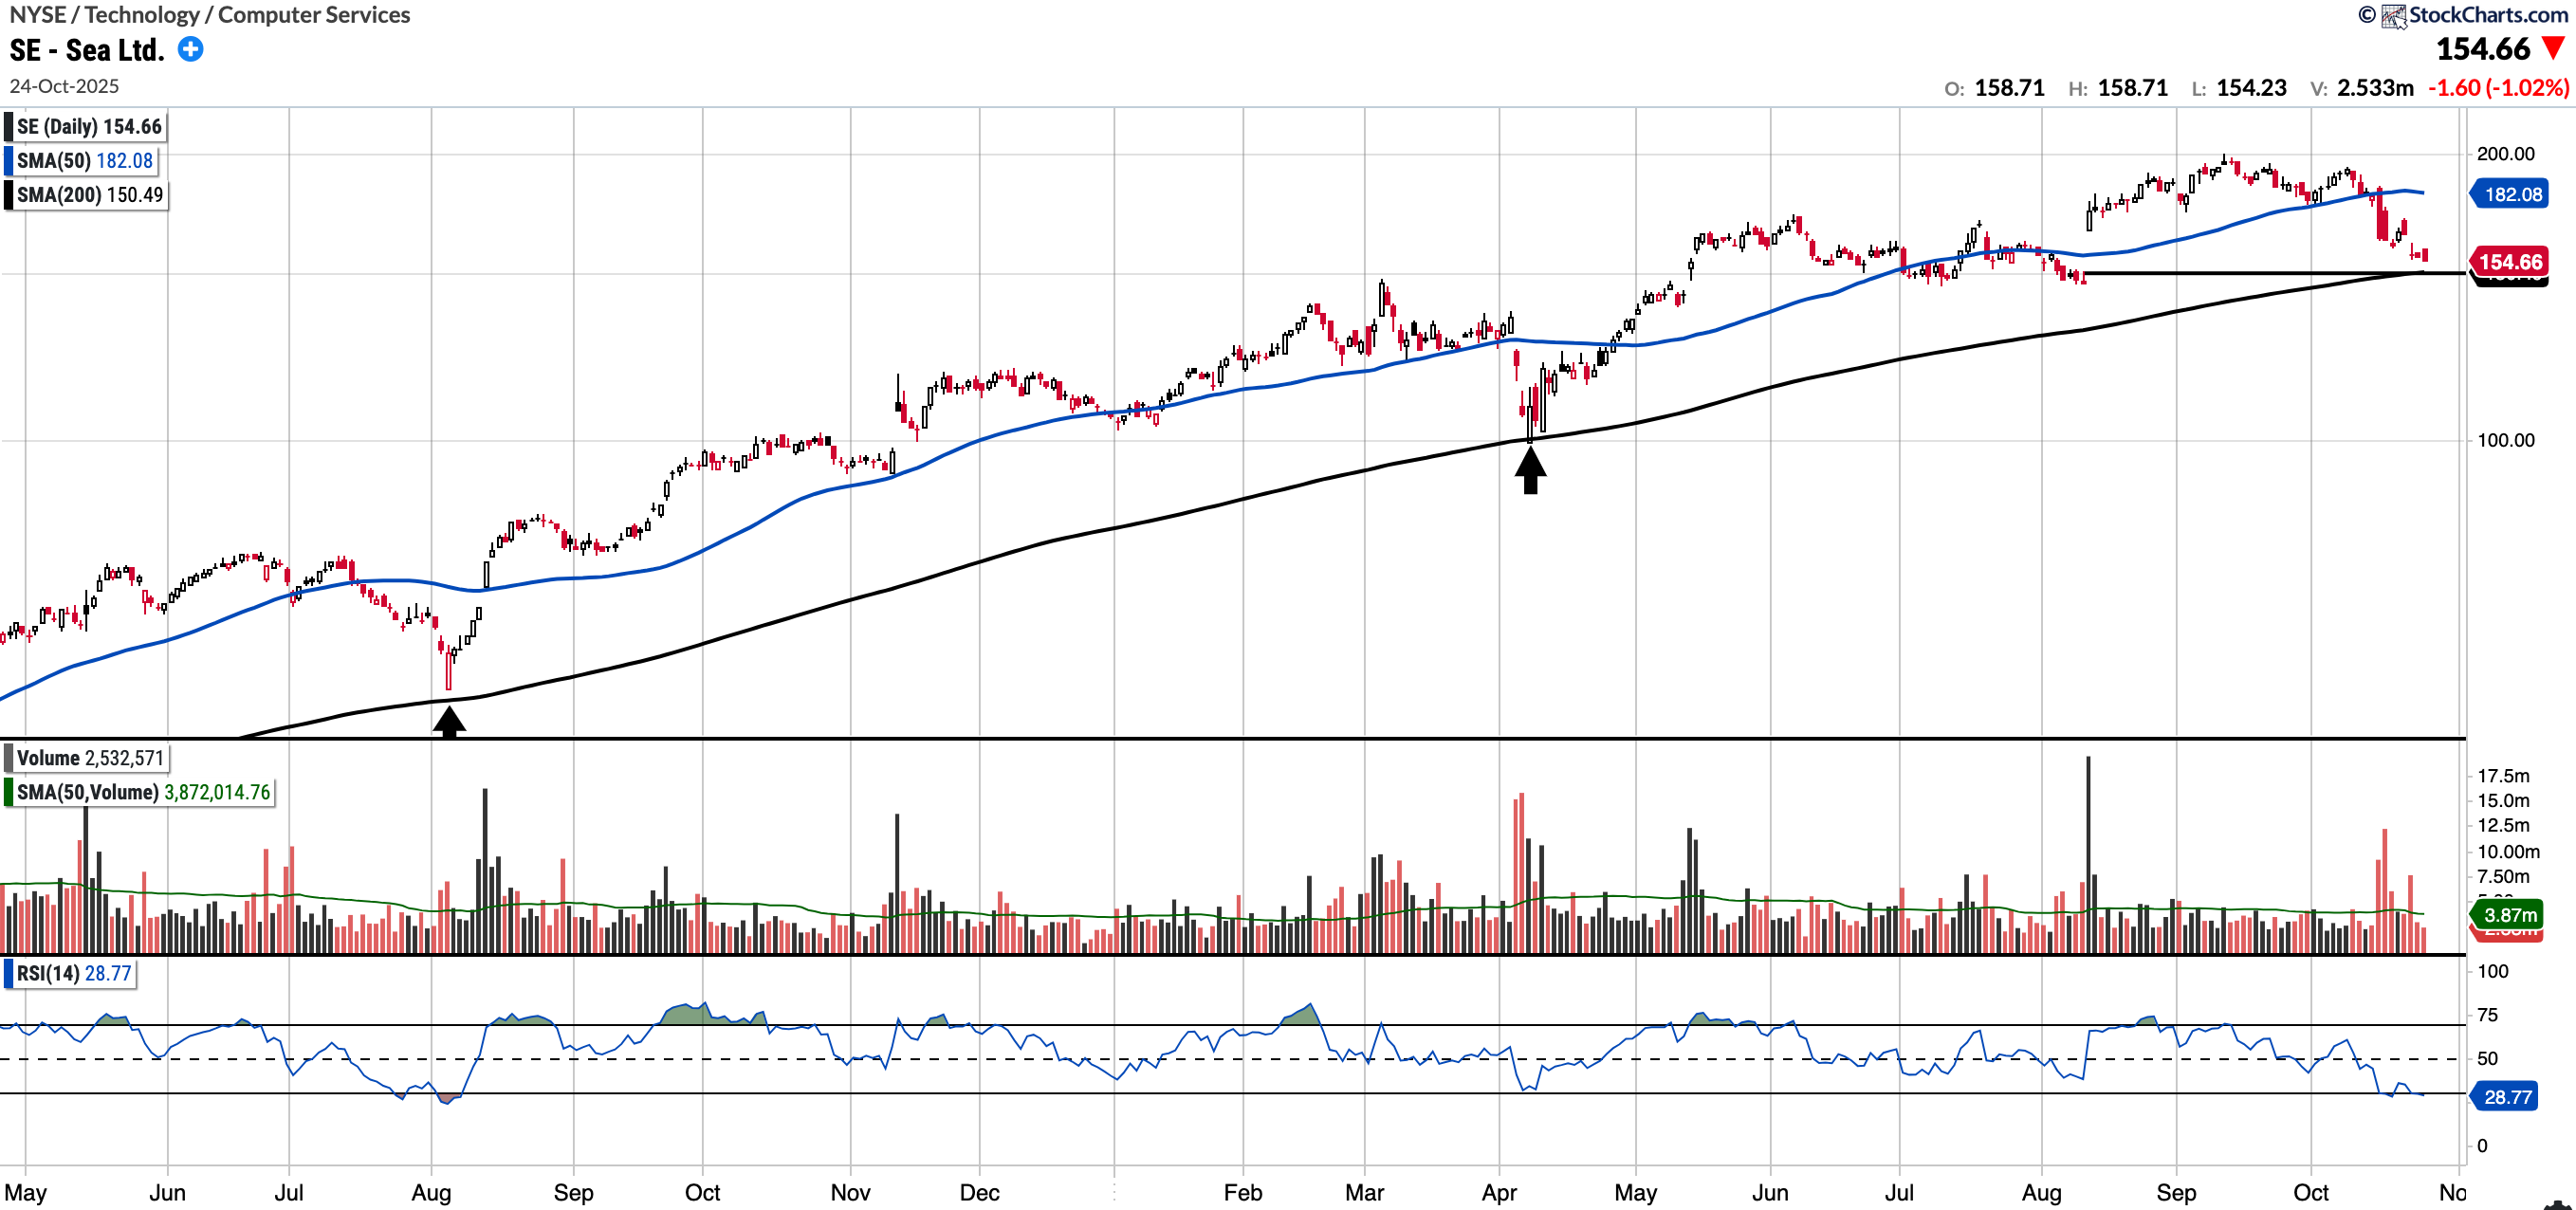Image resolution: width=2576 pixels, height=1210 pixels.
Task: Click the red down-triangle next to 154.66
Action: (2554, 48)
